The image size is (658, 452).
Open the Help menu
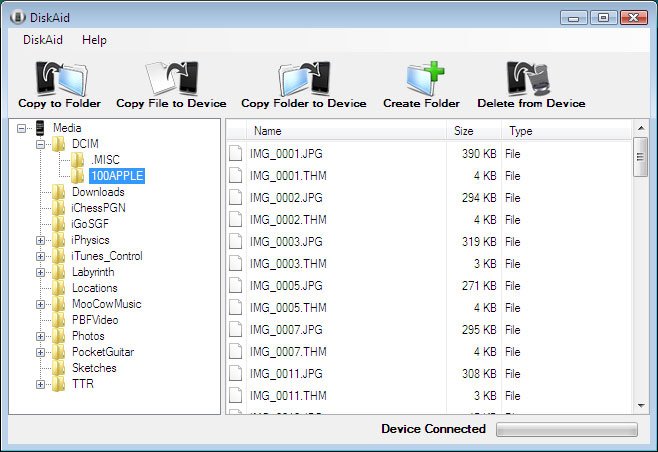click(94, 40)
